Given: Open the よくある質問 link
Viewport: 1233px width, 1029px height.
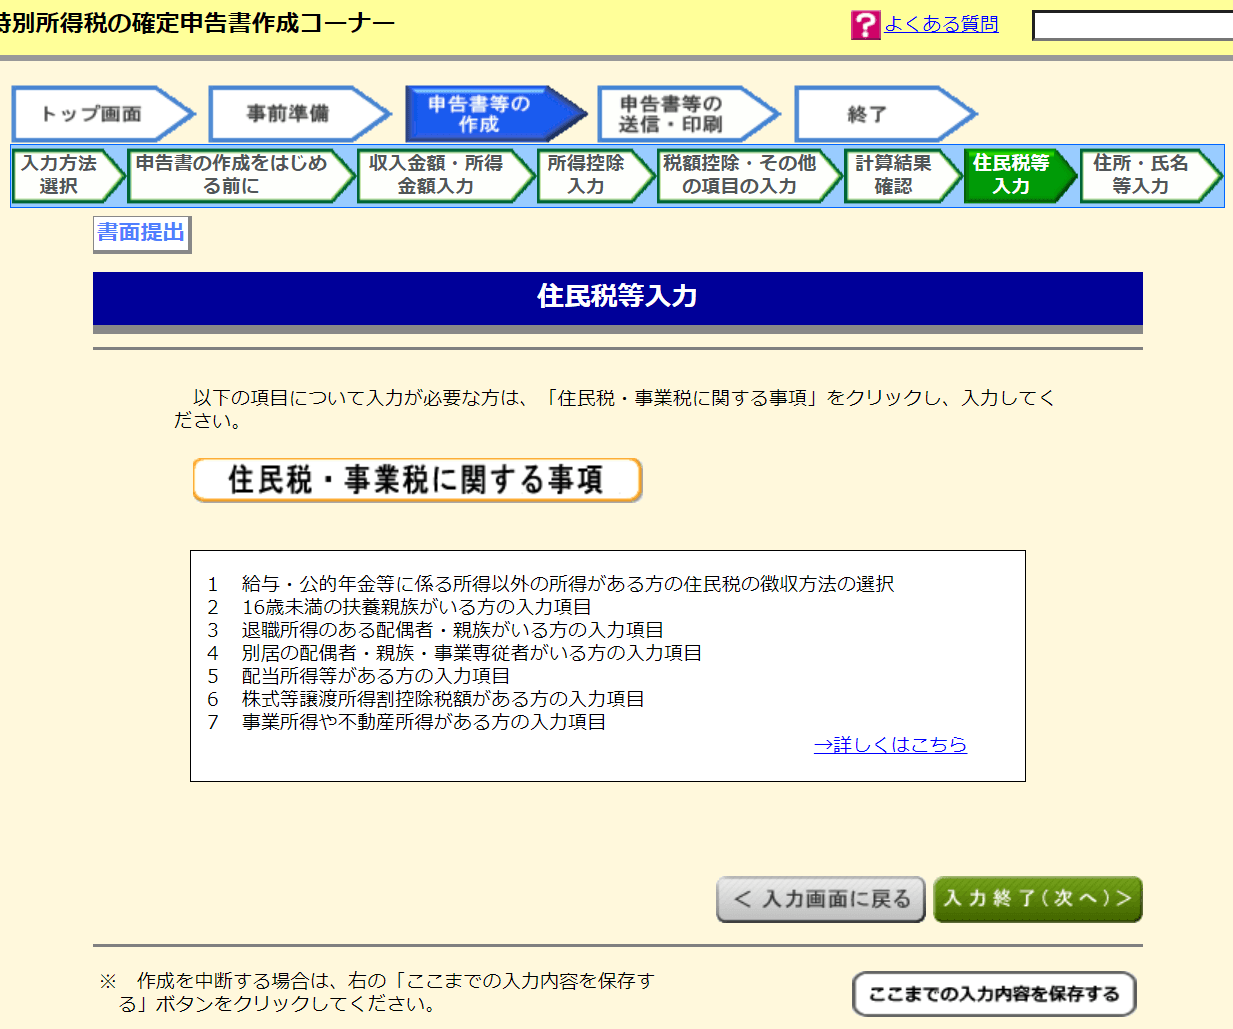Looking at the screenshot, I should click(941, 24).
